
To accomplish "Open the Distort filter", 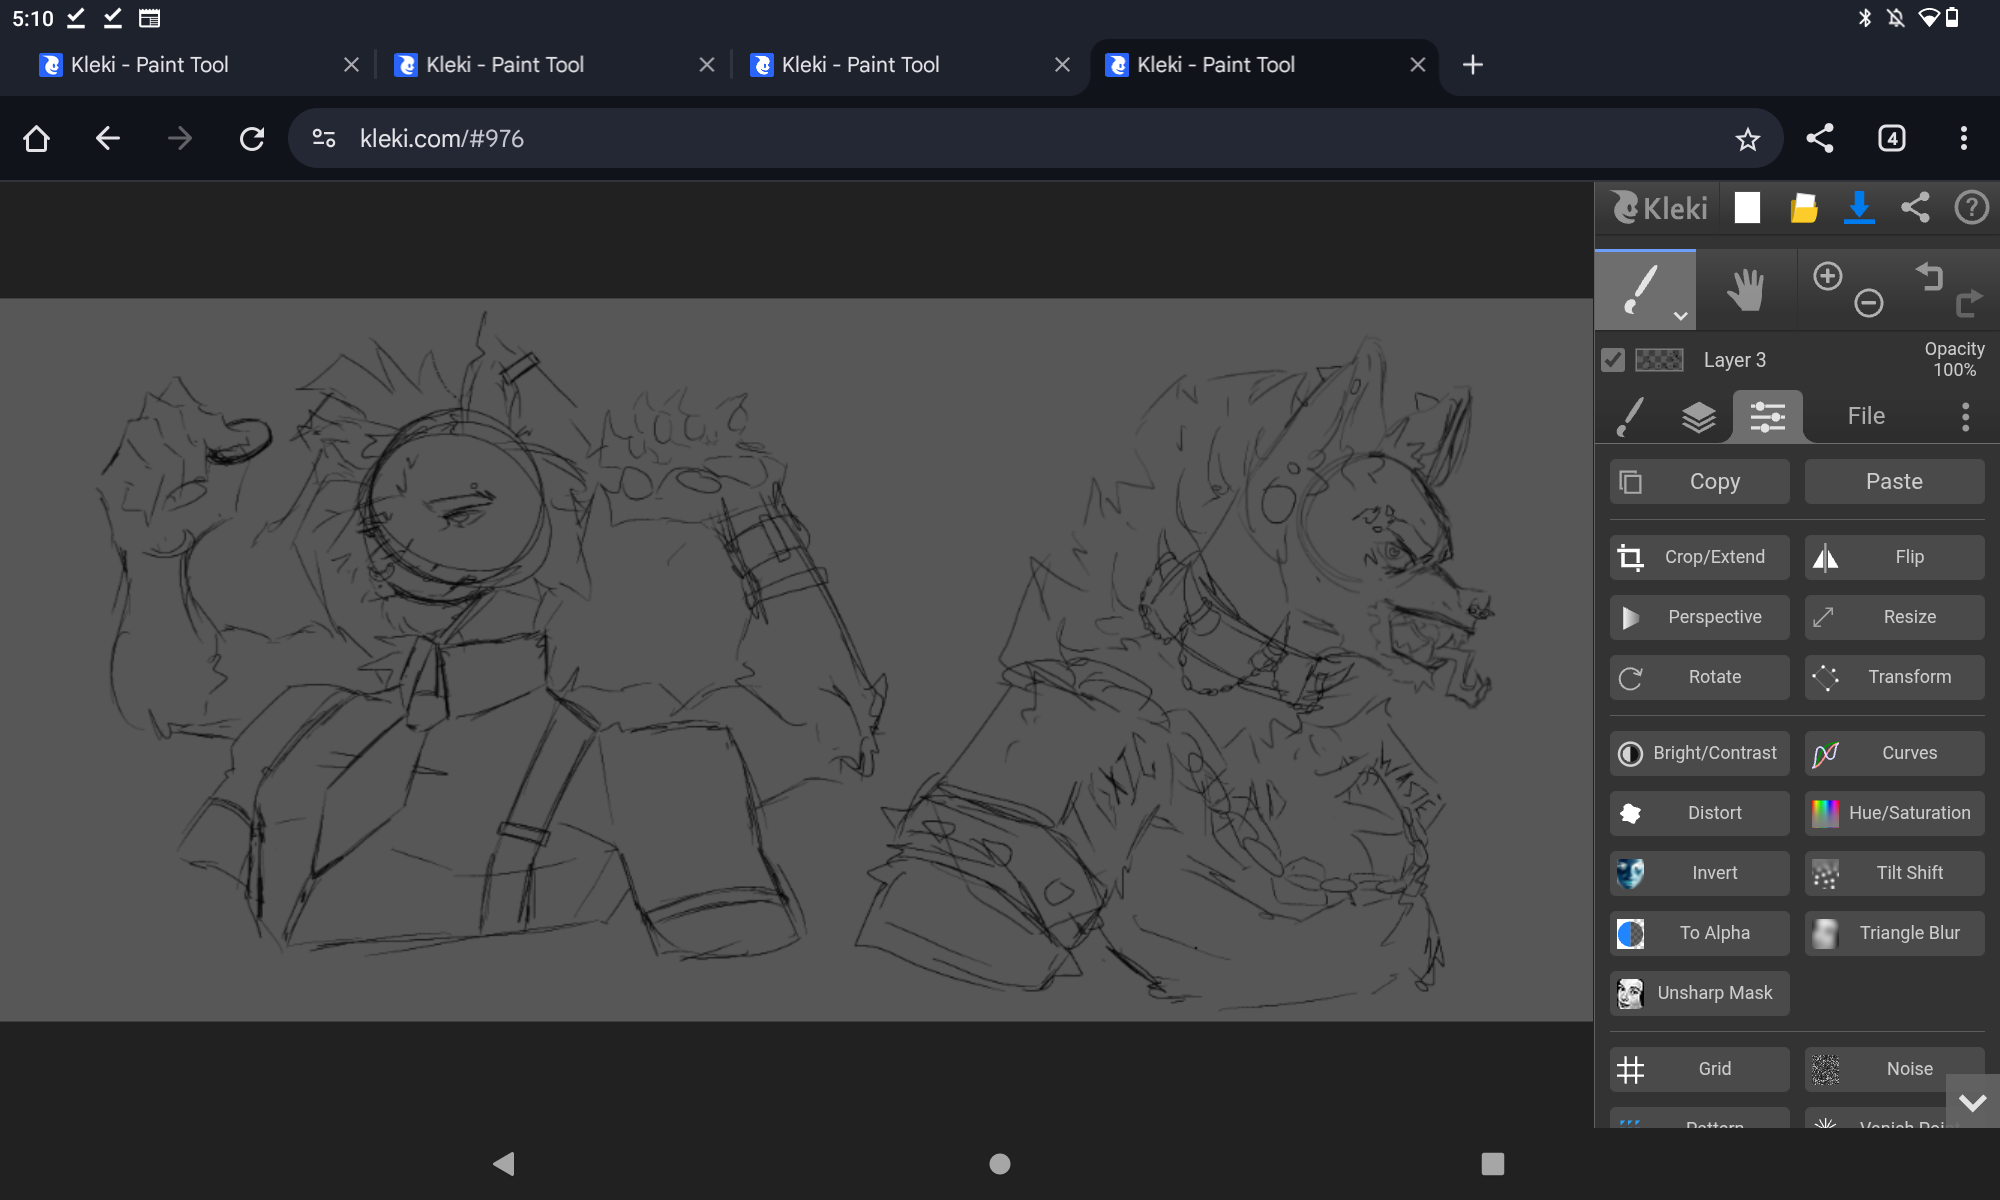I will tap(1700, 813).
